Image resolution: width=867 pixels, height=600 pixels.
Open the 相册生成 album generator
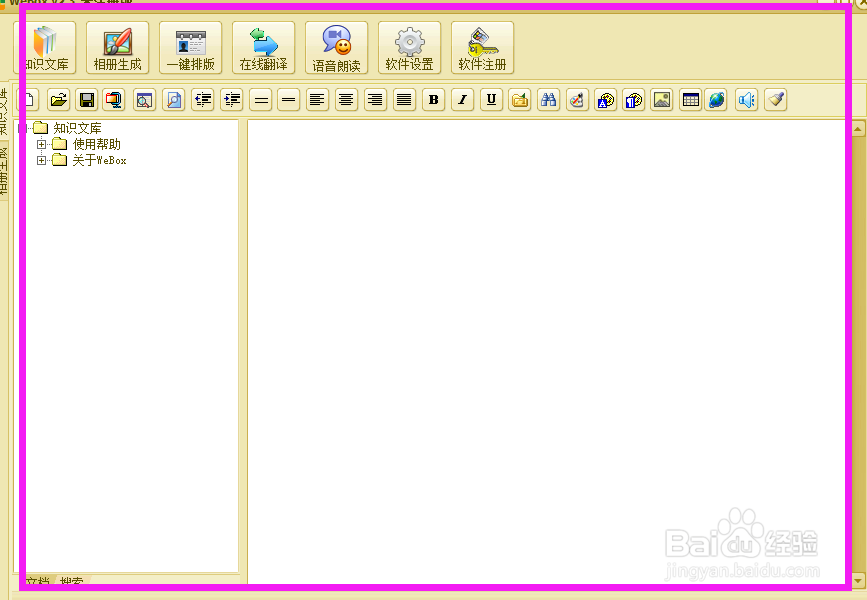pyautogui.click(x=118, y=48)
